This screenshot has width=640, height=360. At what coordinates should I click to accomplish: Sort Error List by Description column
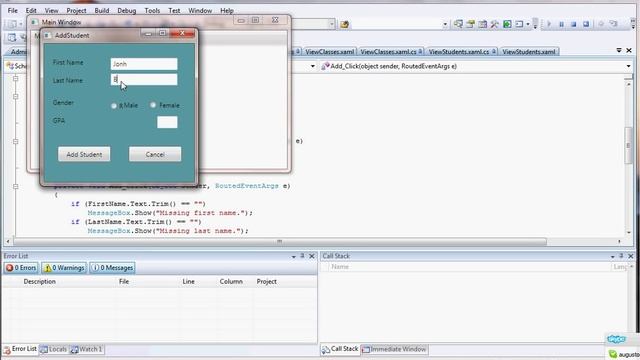pyautogui.click(x=40, y=281)
